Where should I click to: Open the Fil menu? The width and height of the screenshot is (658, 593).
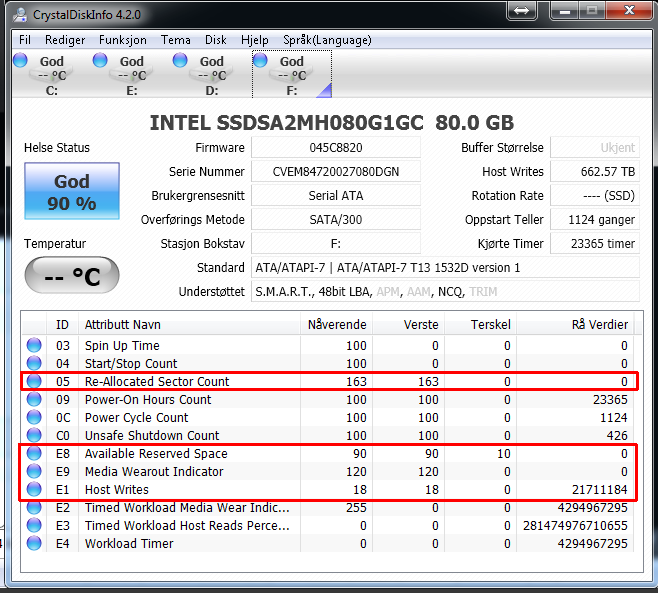click(25, 40)
